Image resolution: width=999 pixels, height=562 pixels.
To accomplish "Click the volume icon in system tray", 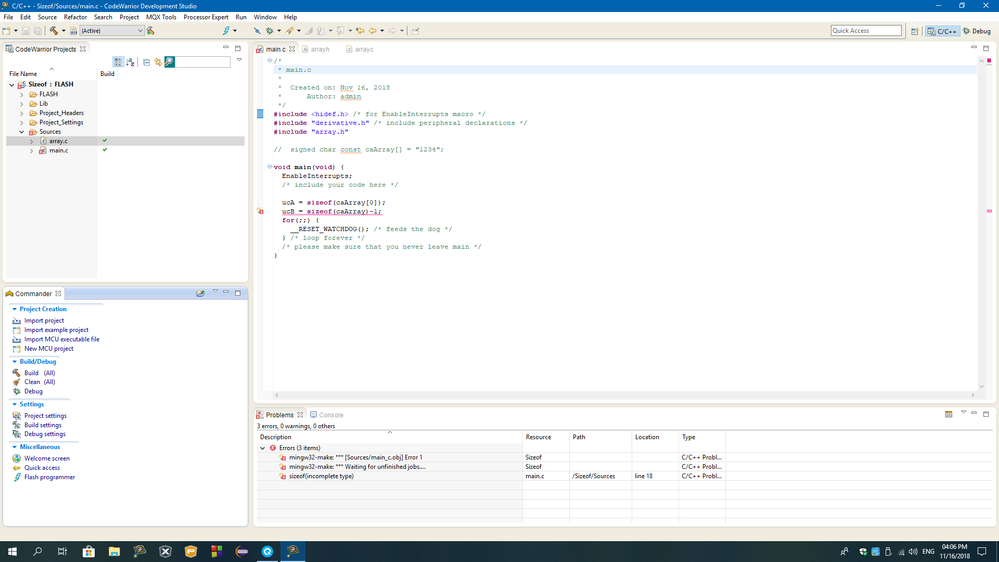I will pos(914,552).
